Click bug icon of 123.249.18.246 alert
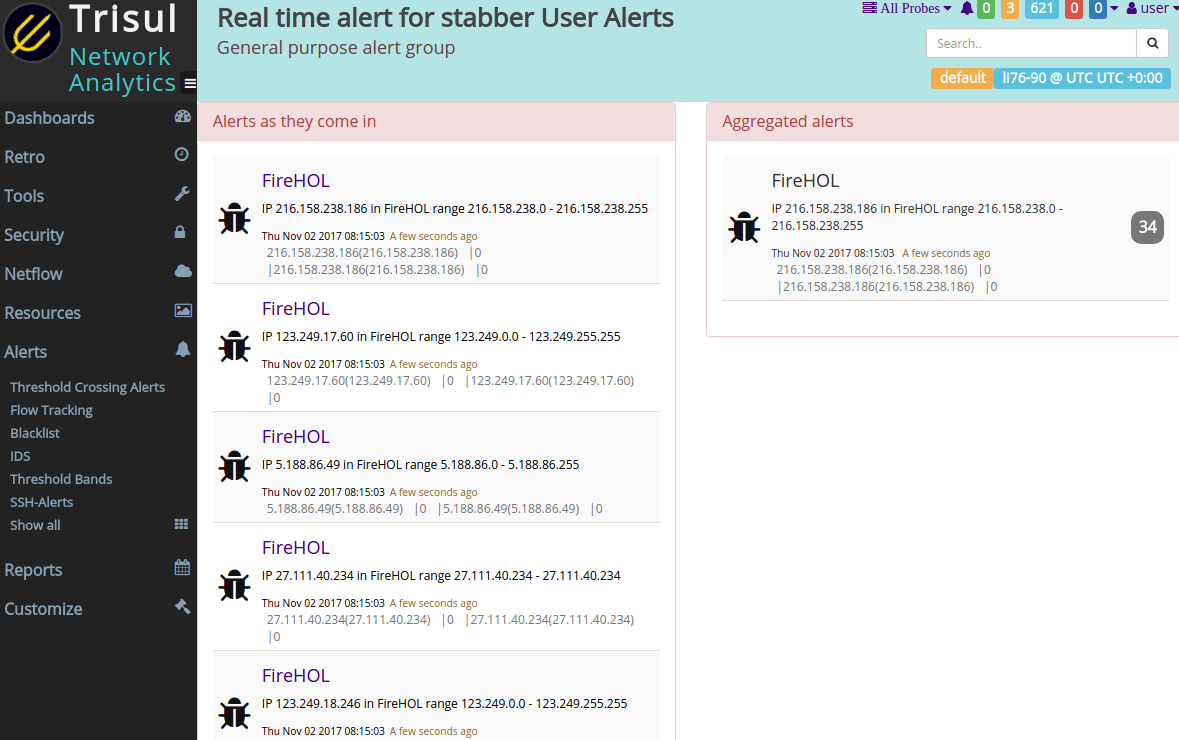This screenshot has height=740, width=1179. coord(235,714)
